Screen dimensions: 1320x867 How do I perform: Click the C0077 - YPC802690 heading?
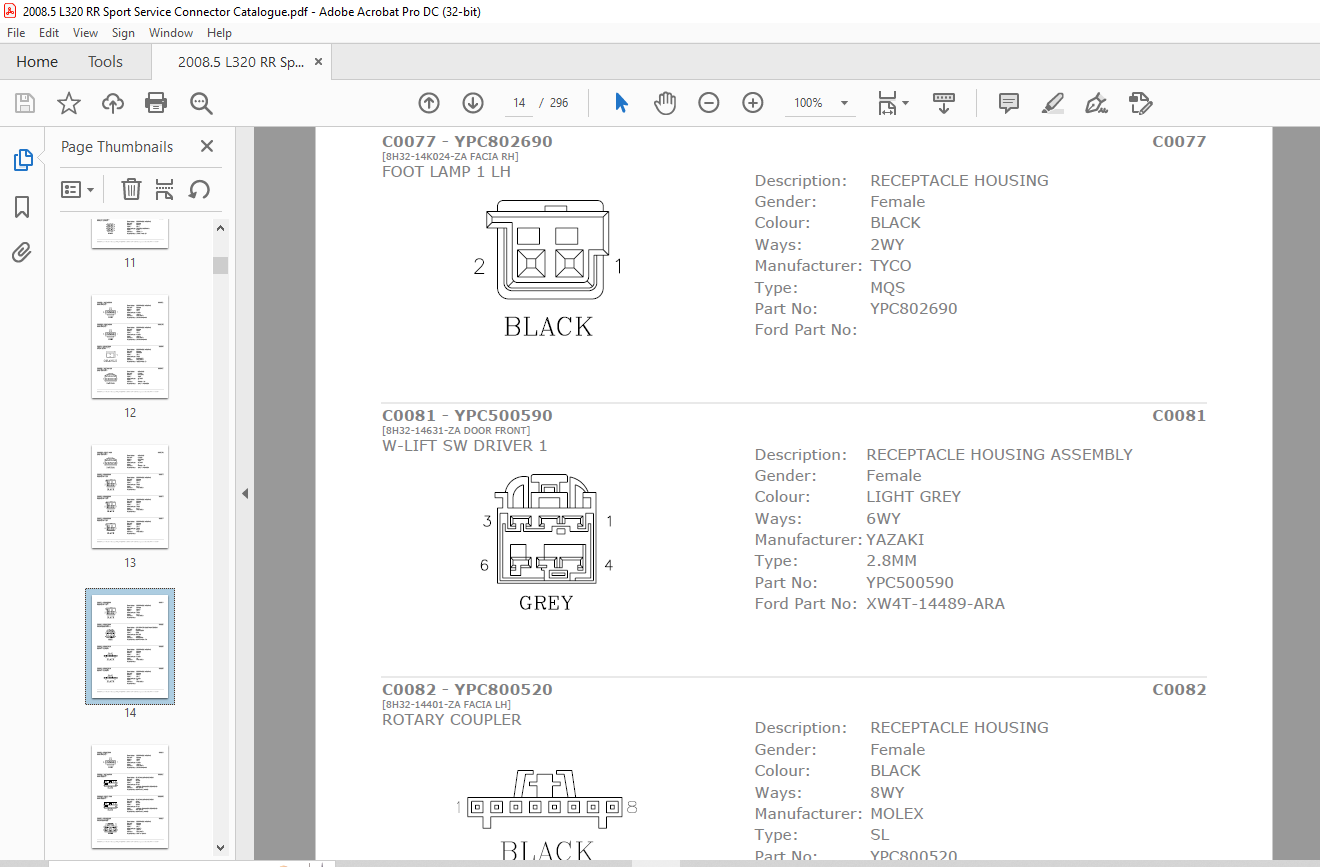[x=467, y=142]
